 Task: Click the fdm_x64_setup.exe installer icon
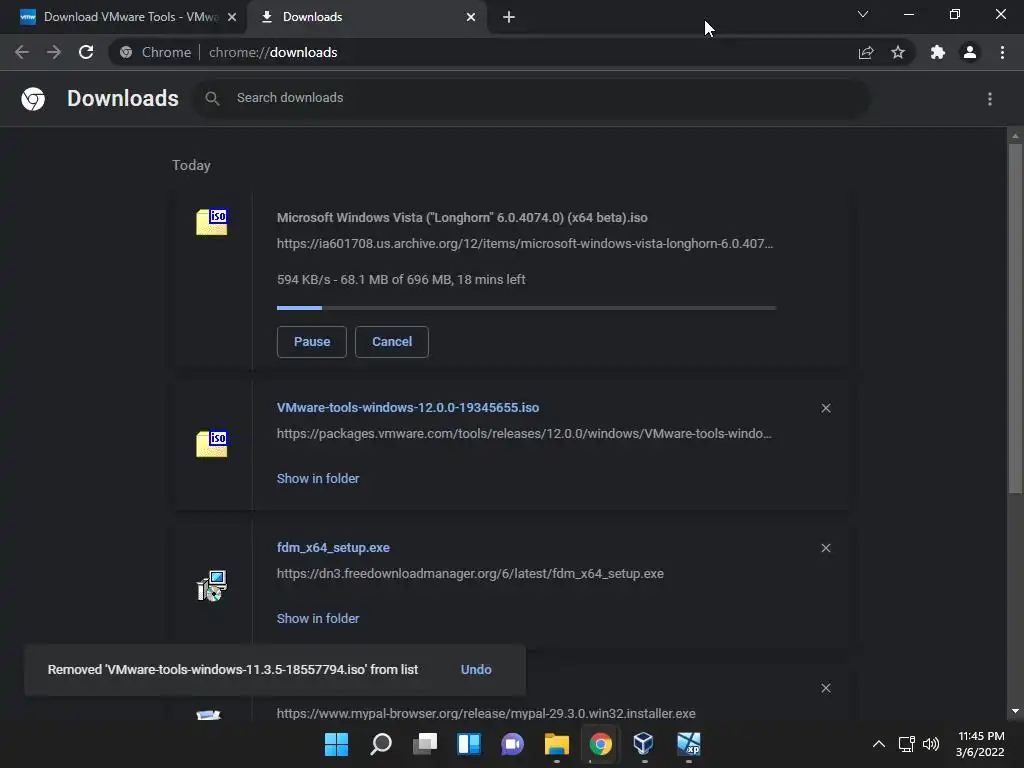pyautogui.click(x=212, y=586)
